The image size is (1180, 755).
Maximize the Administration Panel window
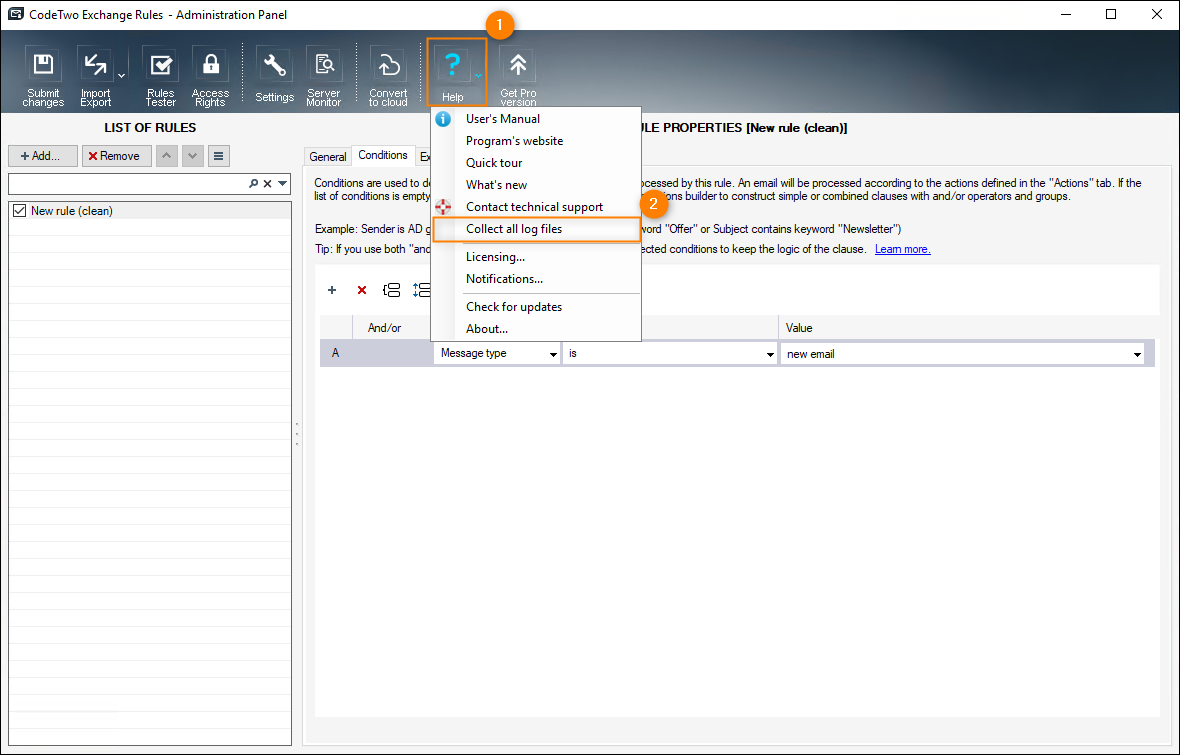coord(1111,14)
